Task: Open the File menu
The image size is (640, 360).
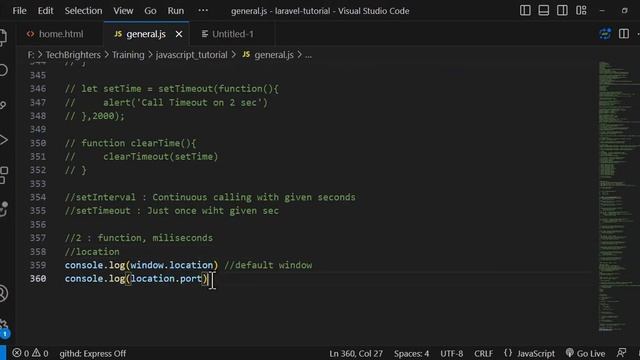Action: pos(19,11)
